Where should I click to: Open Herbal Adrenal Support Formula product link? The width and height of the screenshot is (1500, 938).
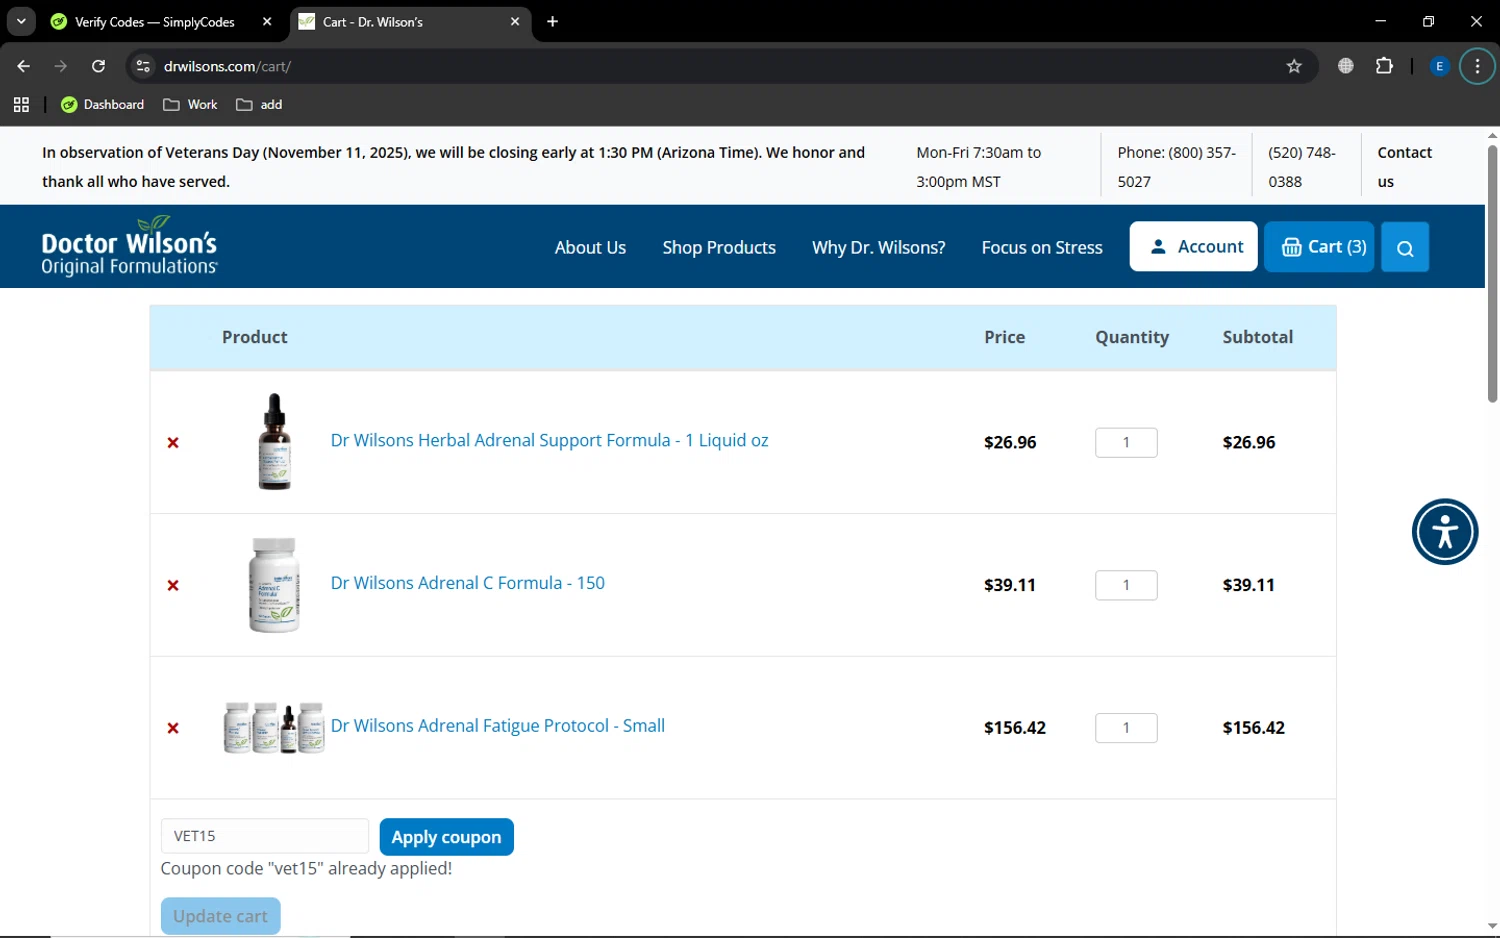[x=549, y=441]
